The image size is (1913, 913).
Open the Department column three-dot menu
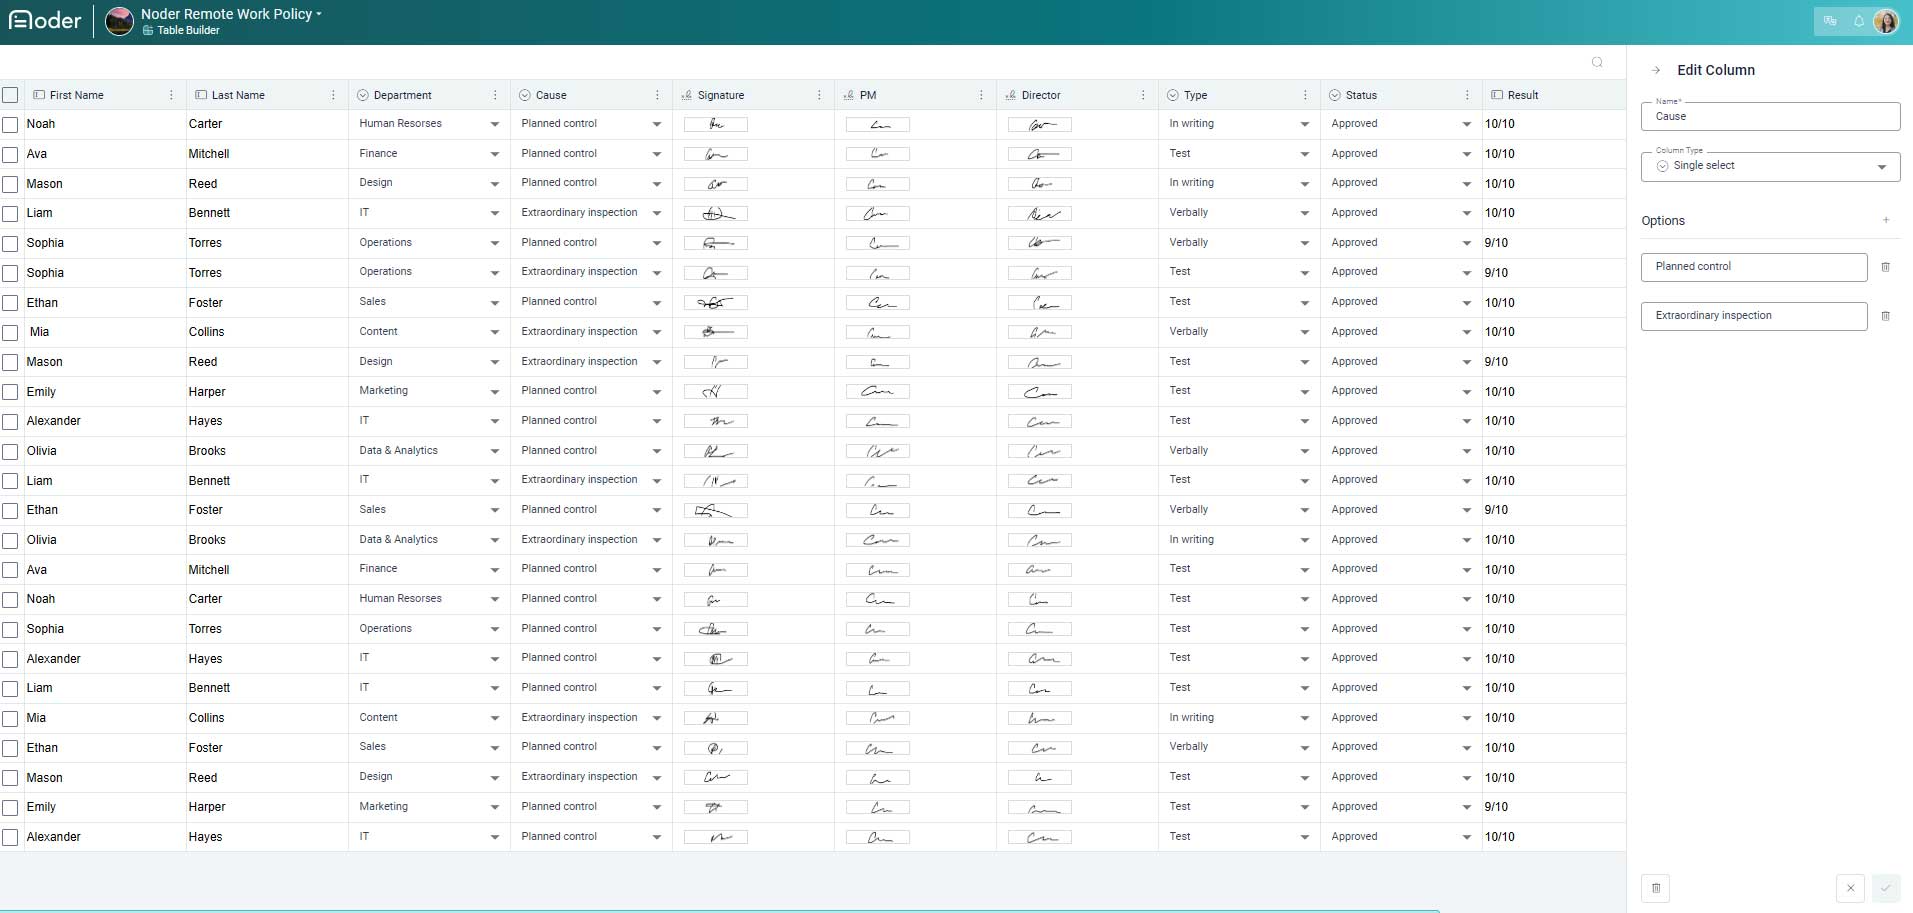495,95
